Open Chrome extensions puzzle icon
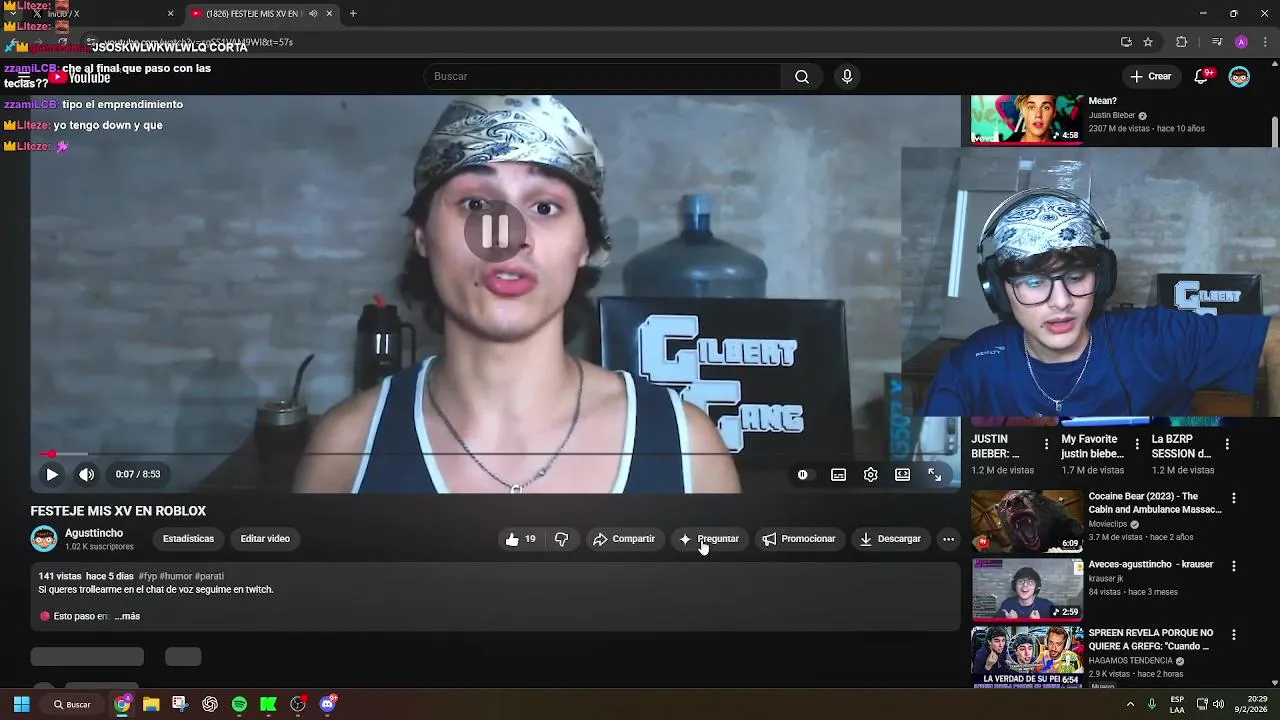This screenshot has height=720, width=1280. [1182, 42]
